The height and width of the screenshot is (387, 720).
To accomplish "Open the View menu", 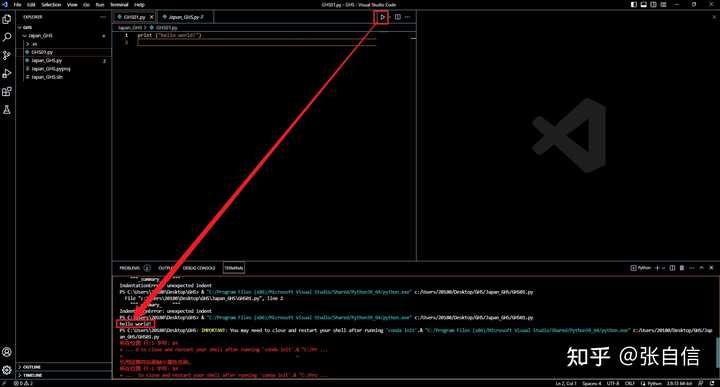I will point(72,5).
